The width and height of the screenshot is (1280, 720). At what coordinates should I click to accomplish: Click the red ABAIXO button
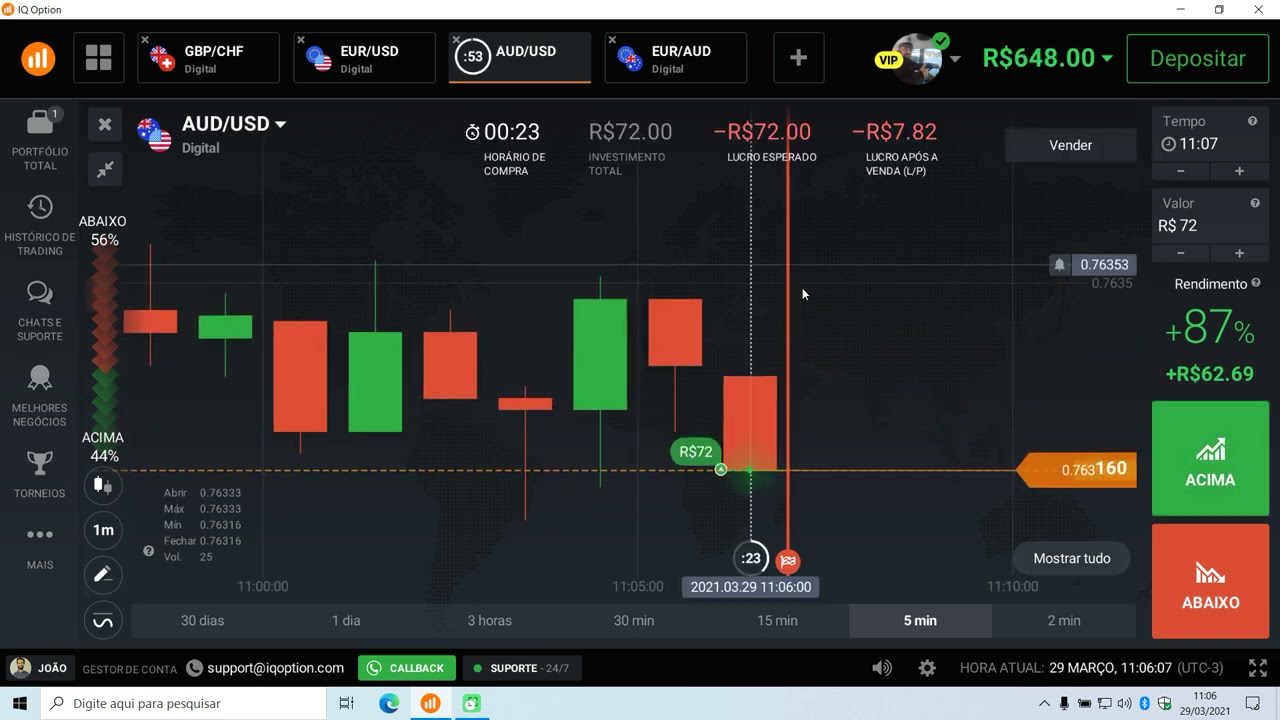1210,582
